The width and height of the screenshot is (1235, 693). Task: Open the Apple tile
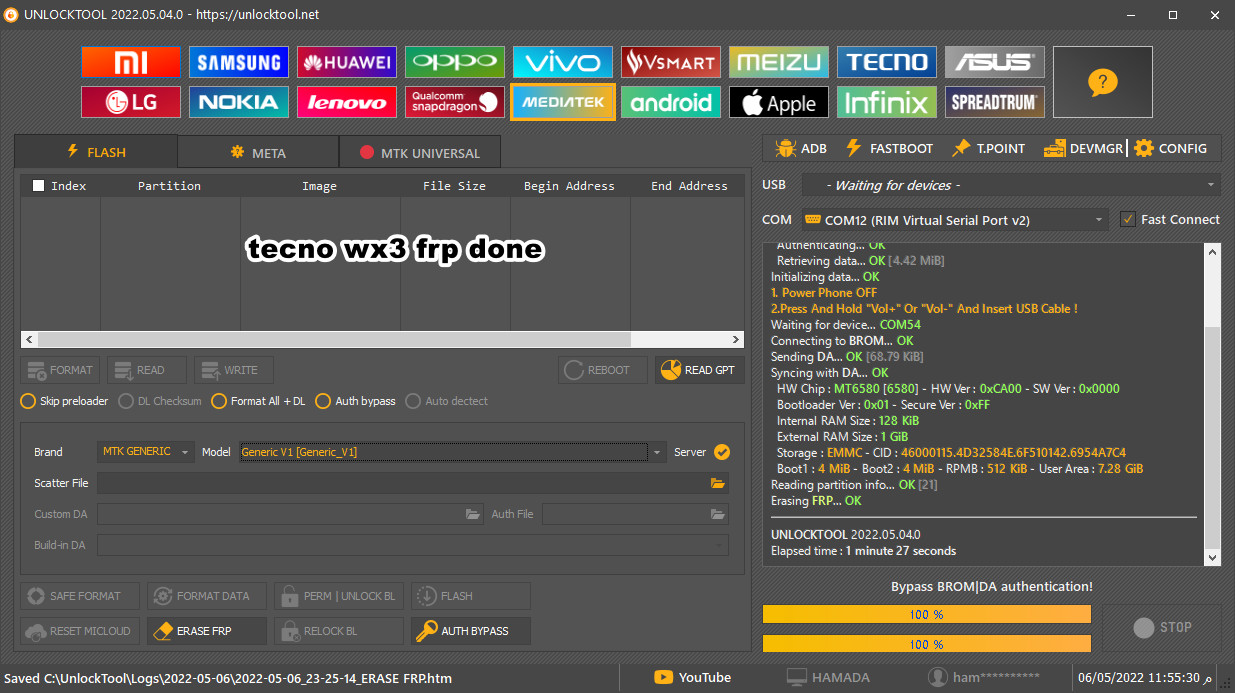pyautogui.click(x=779, y=102)
